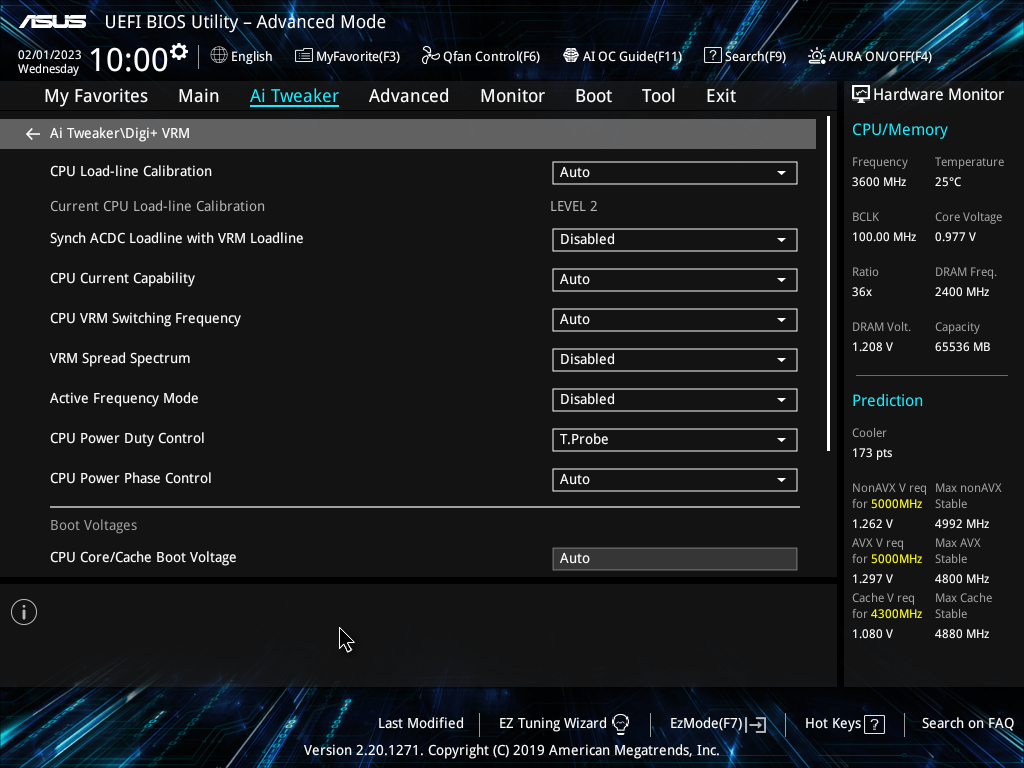Click the 1.208 V DRAM voltage value
1024x768 pixels.
click(x=872, y=347)
